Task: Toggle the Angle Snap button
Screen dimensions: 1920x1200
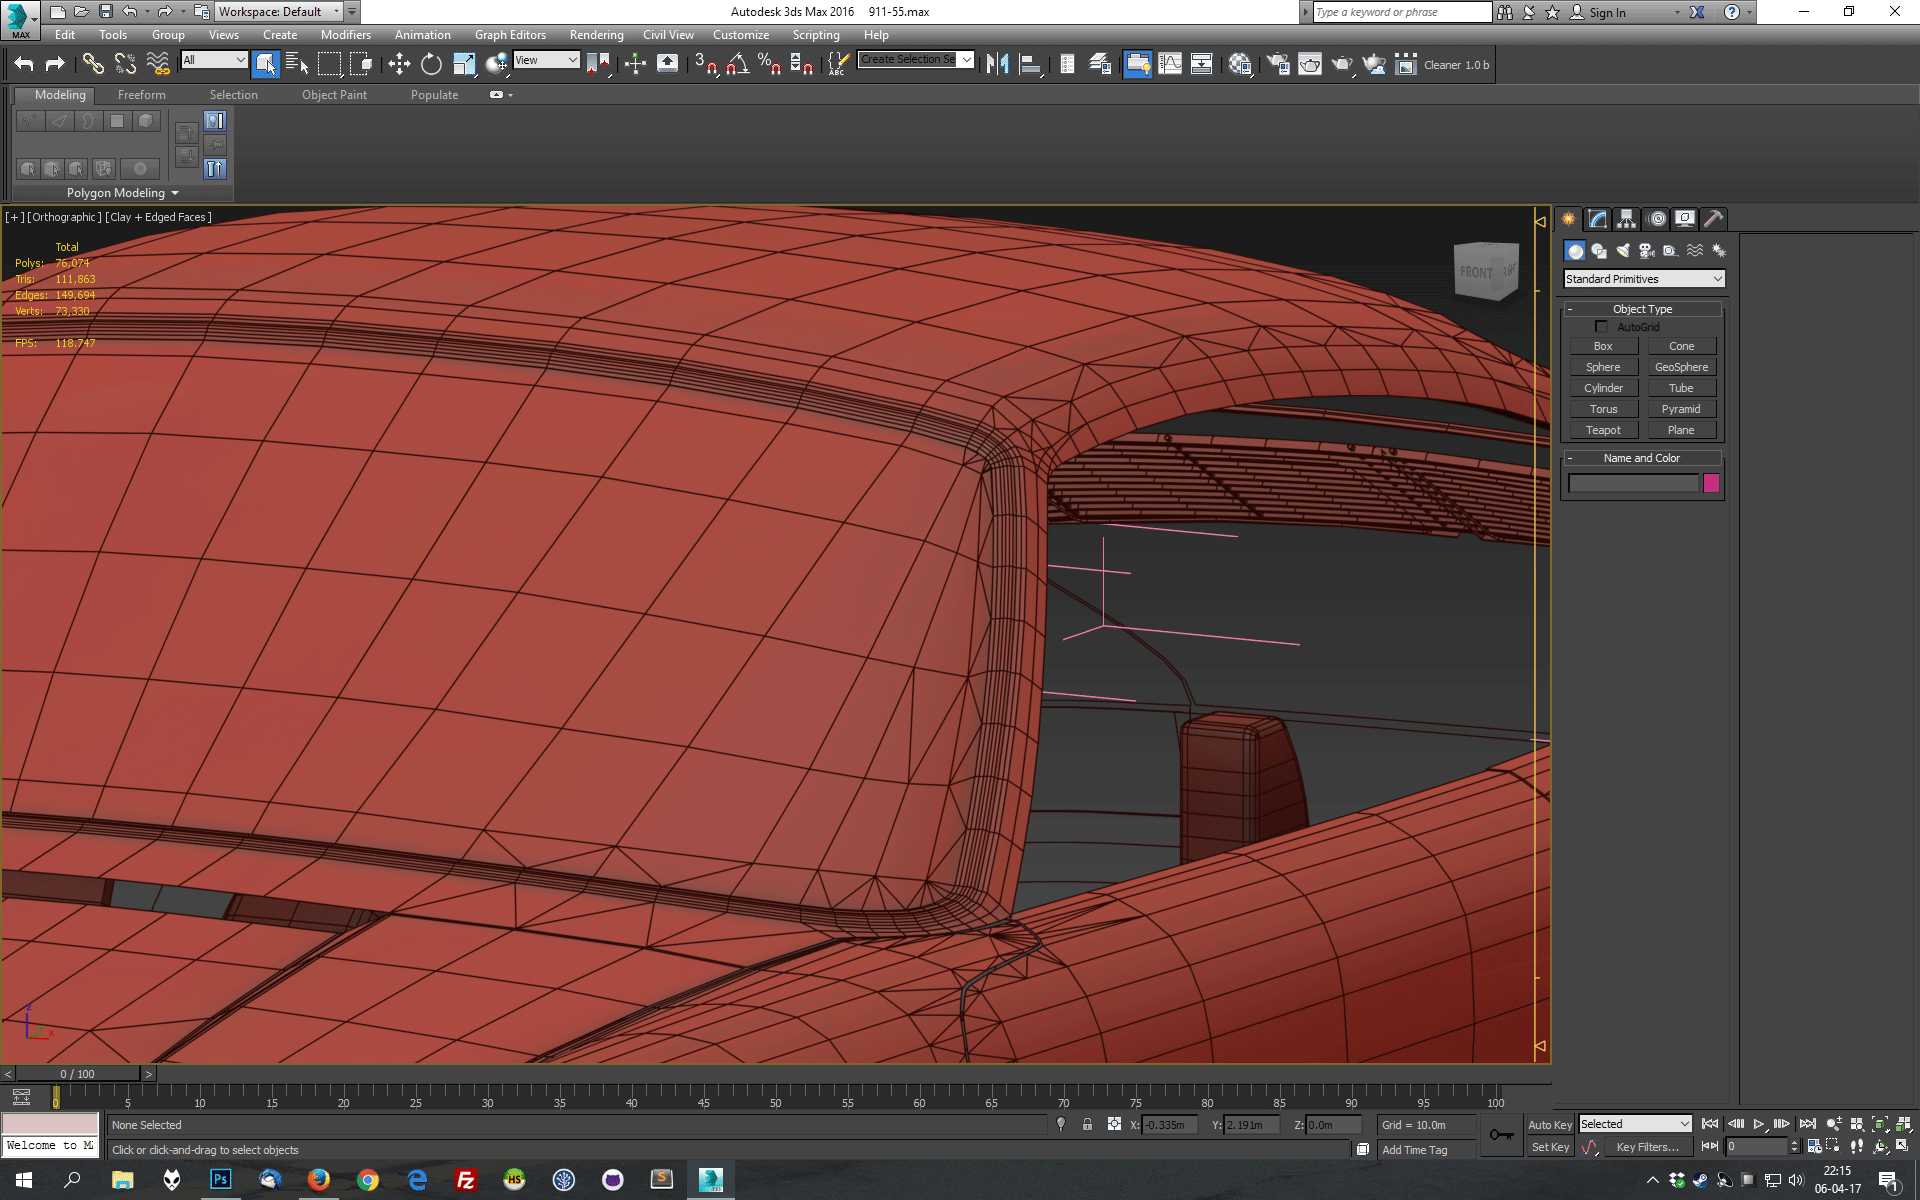Action: (x=738, y=65)
